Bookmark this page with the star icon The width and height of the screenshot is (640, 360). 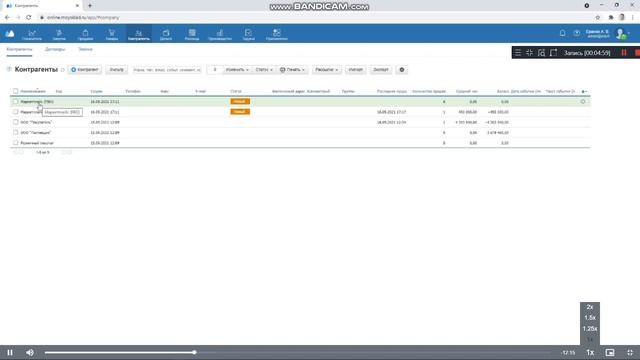[598, 18]
